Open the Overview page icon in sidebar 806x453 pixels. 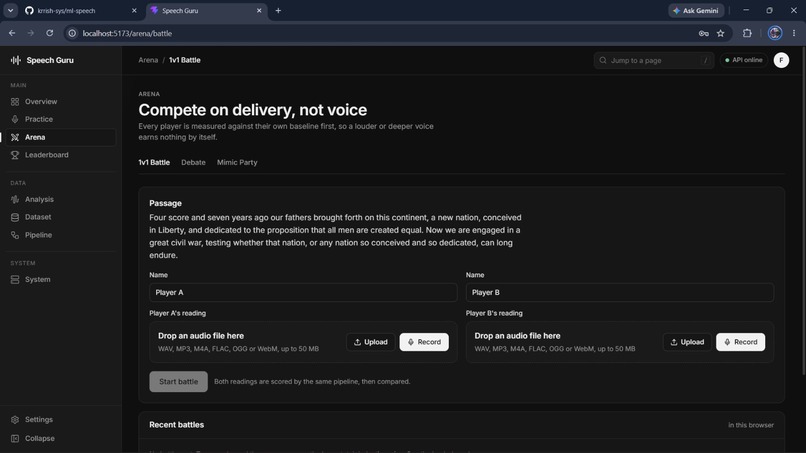[x=15, y=102]
